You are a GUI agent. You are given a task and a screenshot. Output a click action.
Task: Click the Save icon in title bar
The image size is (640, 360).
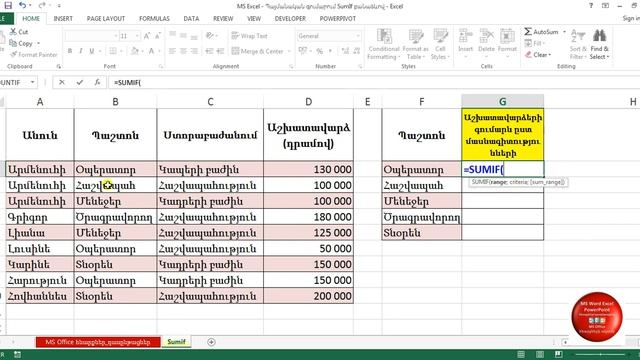tap(8, 6)
